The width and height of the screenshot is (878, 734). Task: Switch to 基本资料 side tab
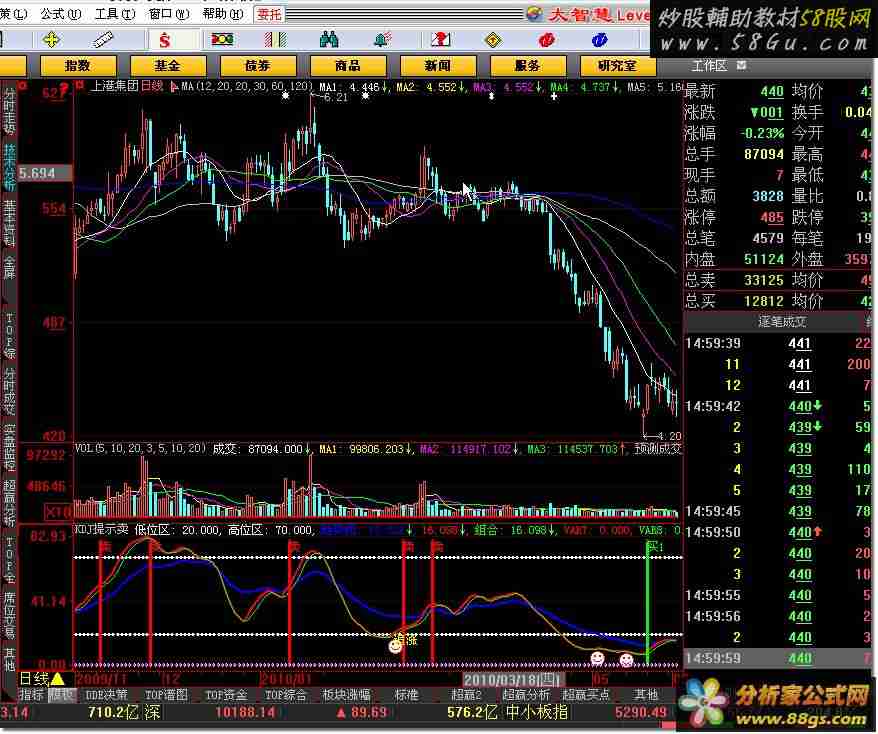[9, 223]
